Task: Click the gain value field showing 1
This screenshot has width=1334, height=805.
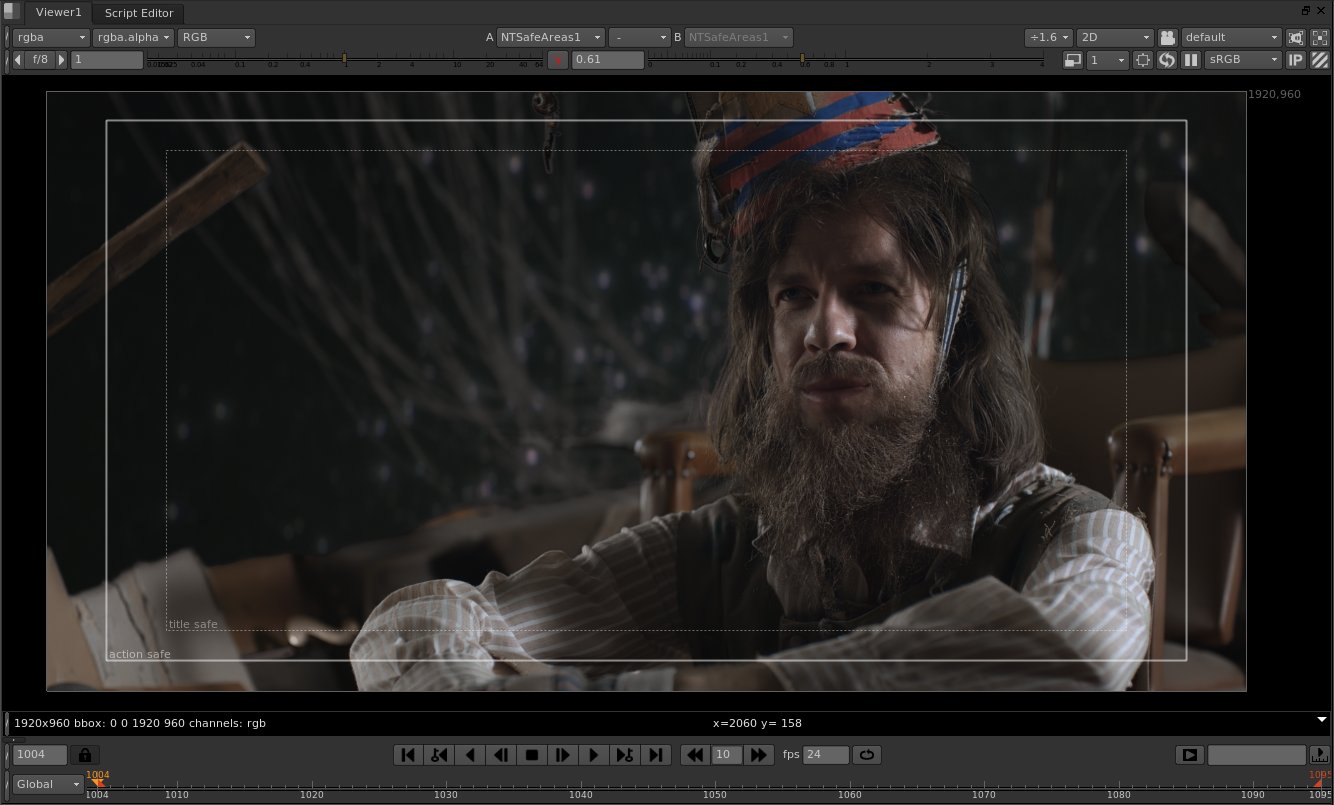Action: (107, 60)
